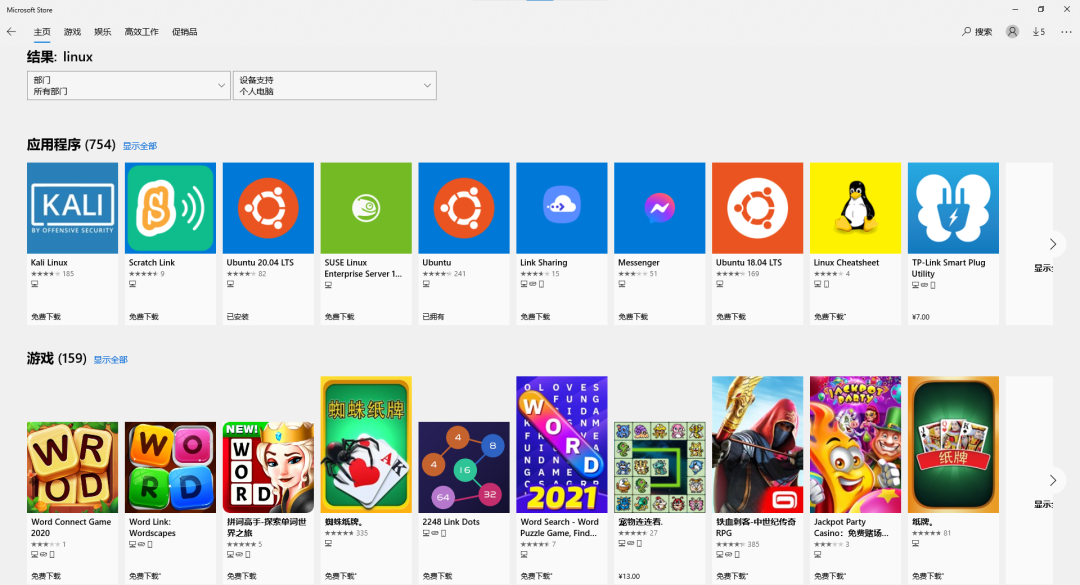This screenshot has width=1080, height=585.
Task: Show next apps with the right chevron
Action: (1052, 244)
